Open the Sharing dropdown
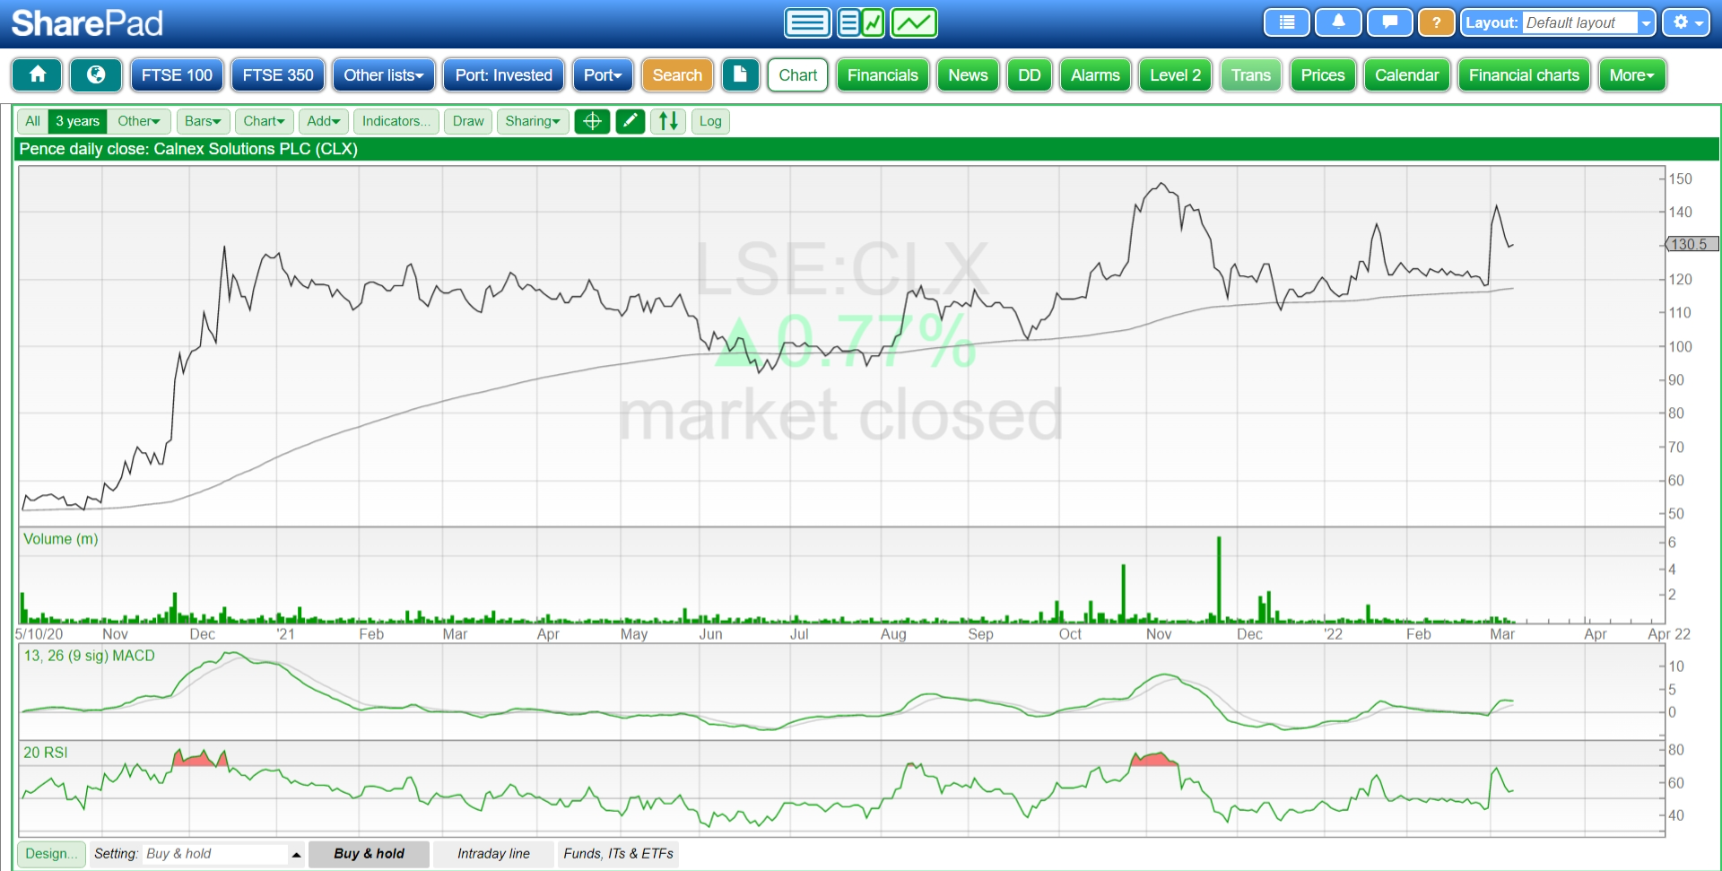The height and width of the screenshot is (871, 1722). (533, 121)
